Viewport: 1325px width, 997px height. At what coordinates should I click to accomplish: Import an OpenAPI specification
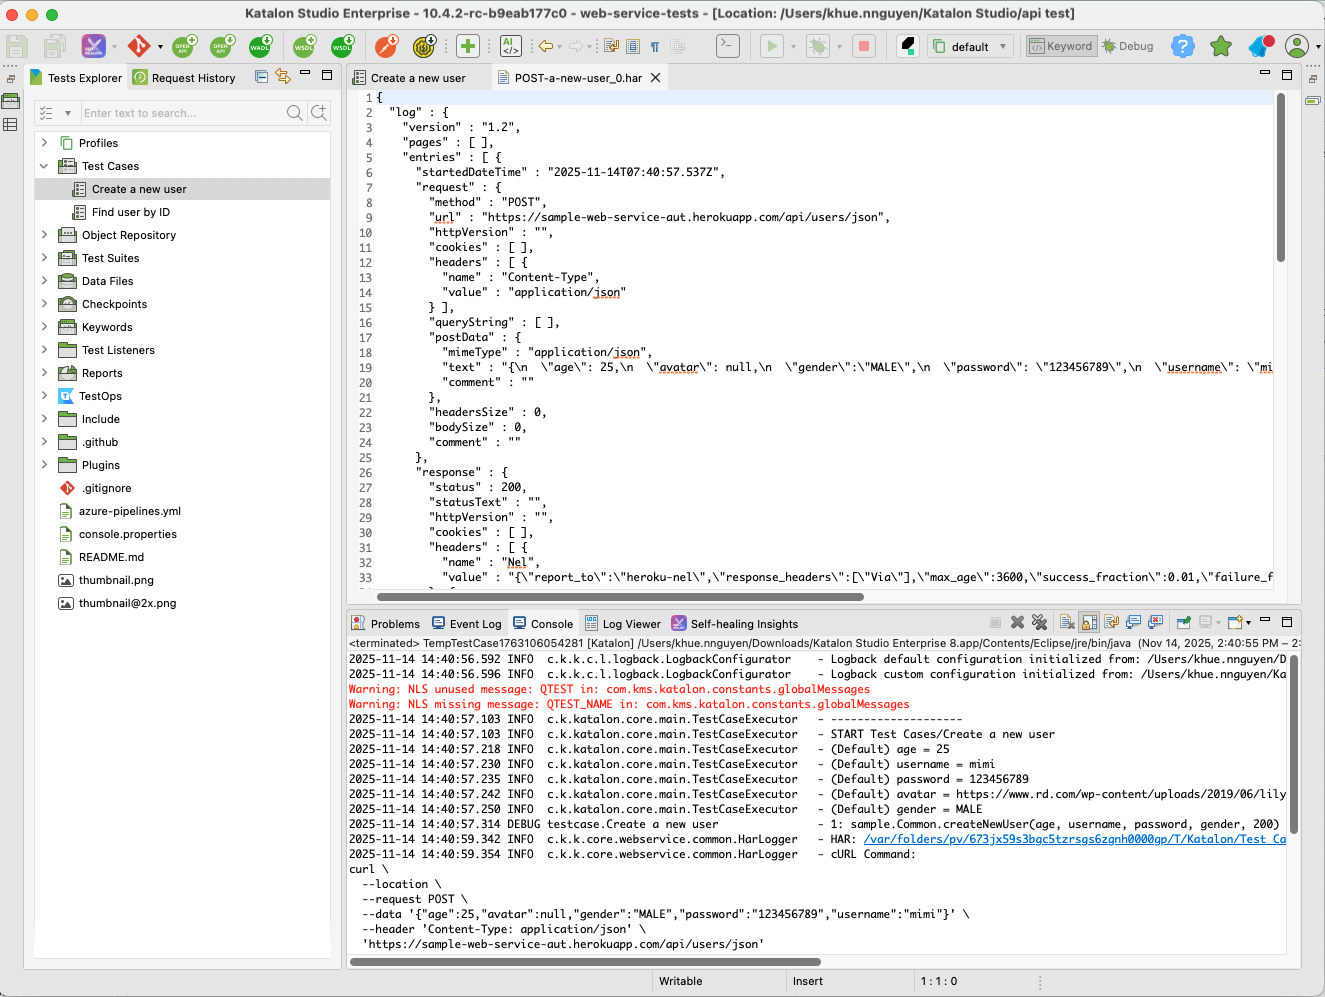tap(221, 45)
